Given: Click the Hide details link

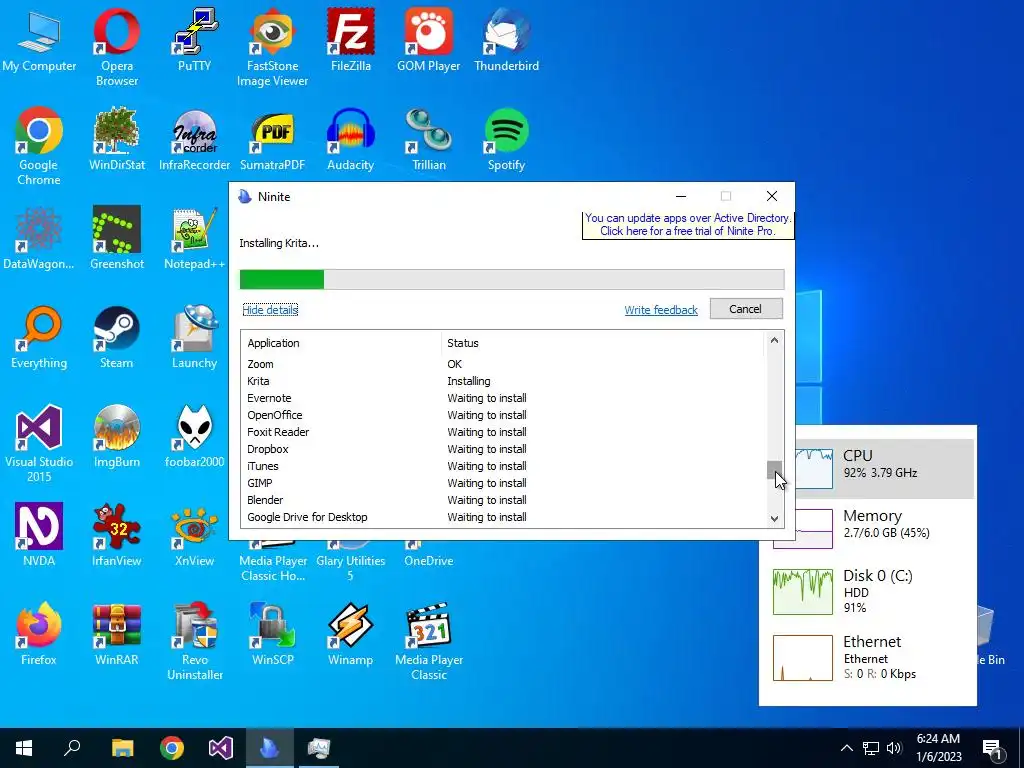Looking at the screenshot, I should [270, 310].
